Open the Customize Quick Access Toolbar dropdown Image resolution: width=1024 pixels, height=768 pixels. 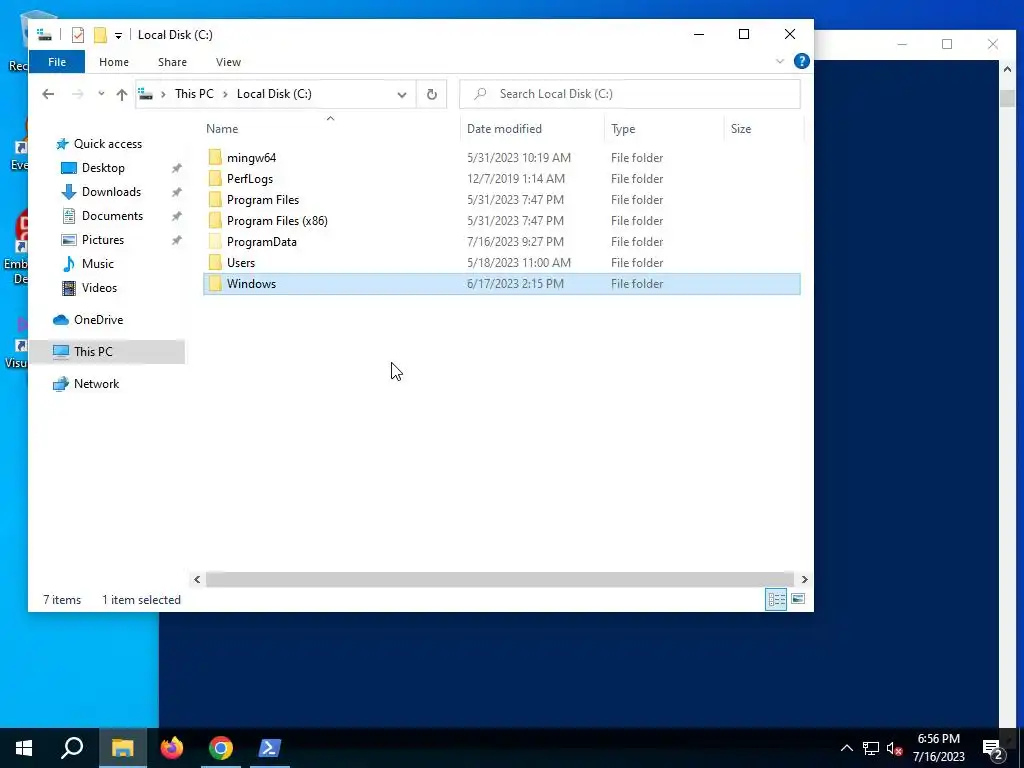[x=118, y=35]
